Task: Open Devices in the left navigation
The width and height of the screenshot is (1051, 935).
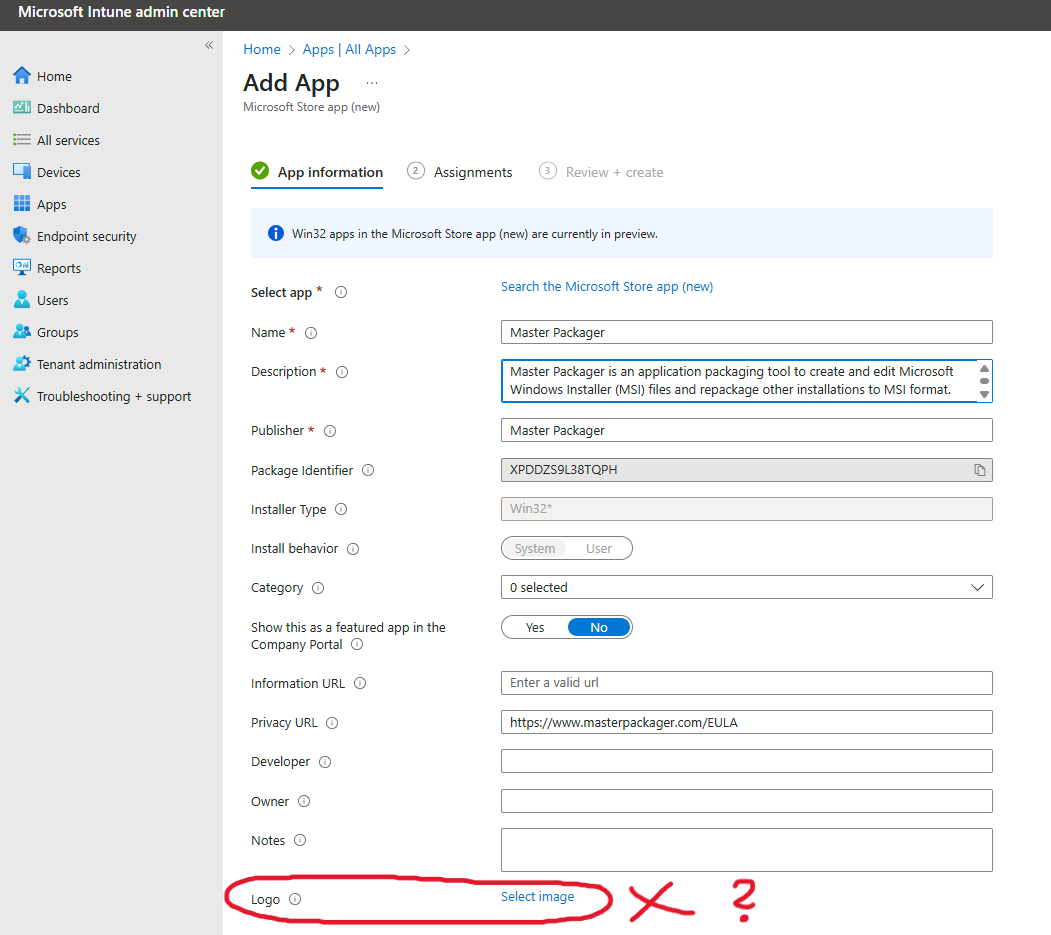Action: pos(59,172)
